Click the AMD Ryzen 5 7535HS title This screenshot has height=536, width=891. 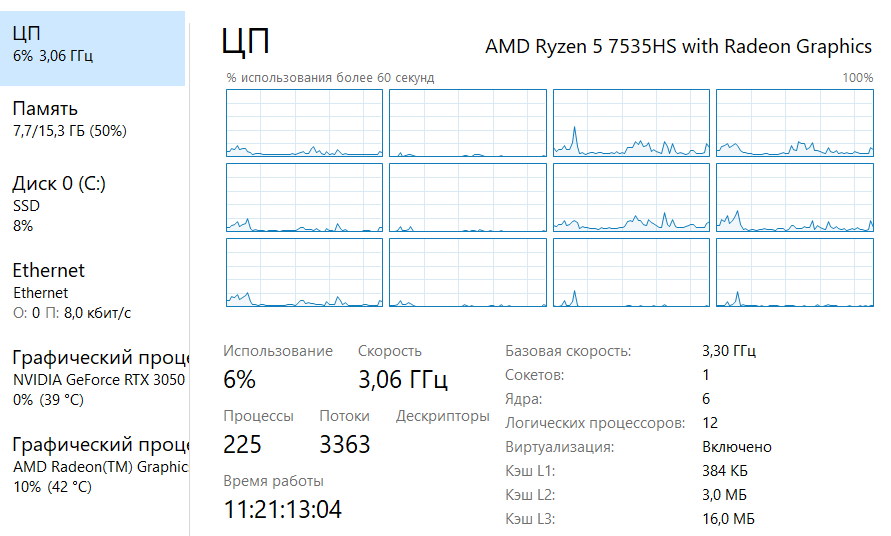pyautogui.click(x=678, y=46)
